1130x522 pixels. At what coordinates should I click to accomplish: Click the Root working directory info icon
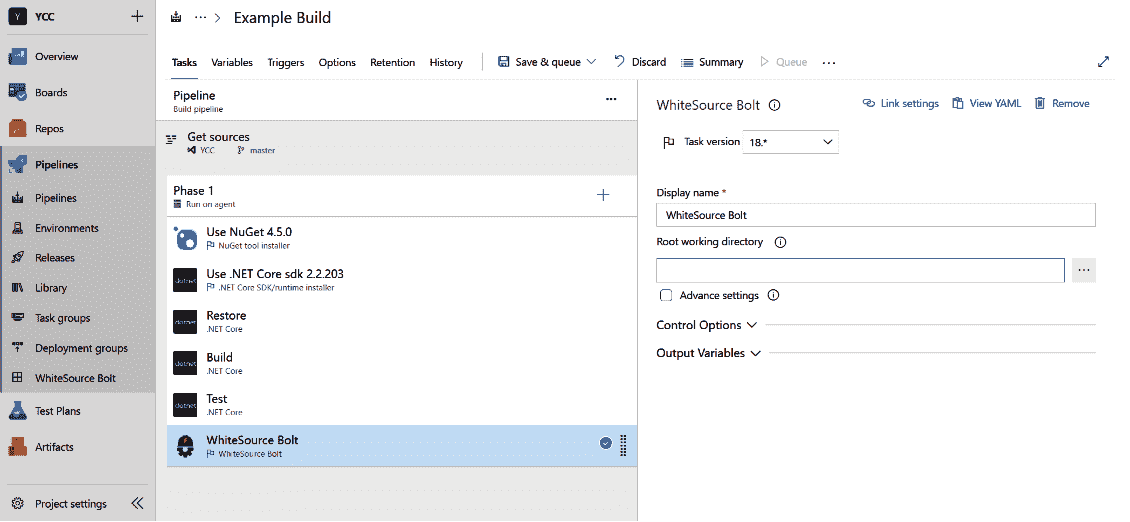coord(780,242)
